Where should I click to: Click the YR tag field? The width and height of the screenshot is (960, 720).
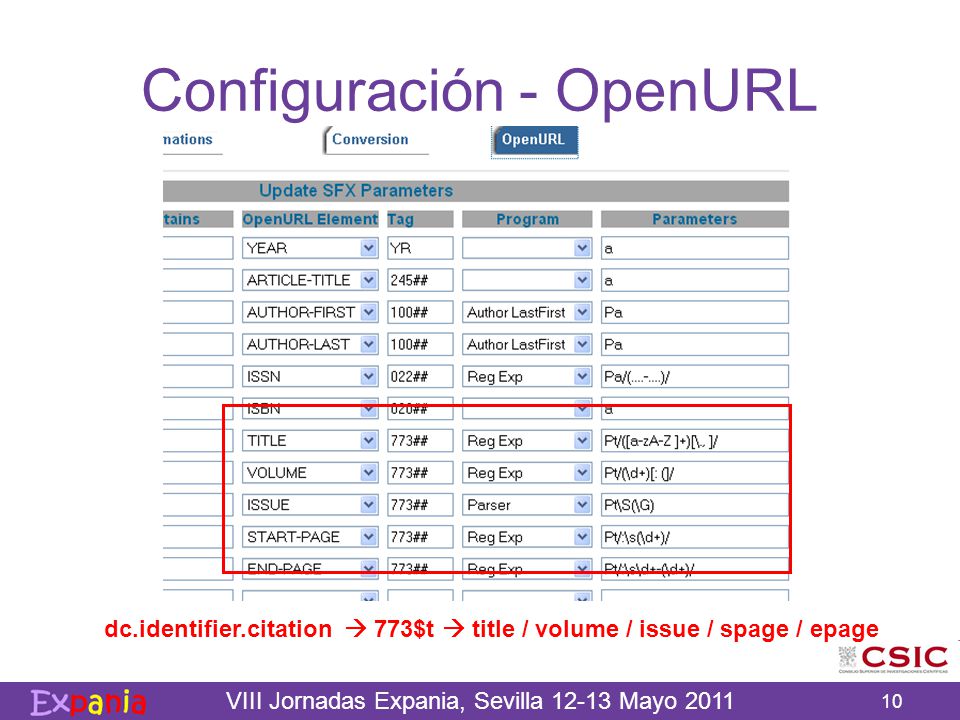click(x=420, y=248)
